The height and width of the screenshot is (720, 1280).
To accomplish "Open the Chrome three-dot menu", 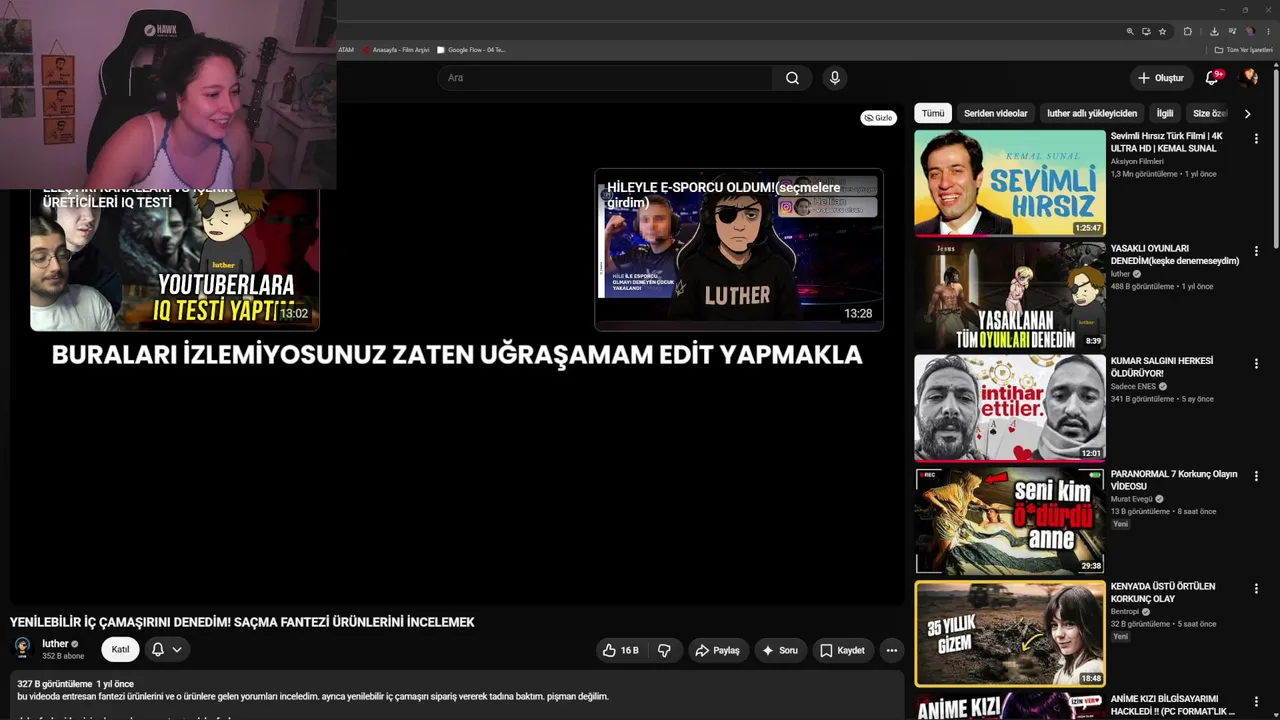I will (1266, 31).
